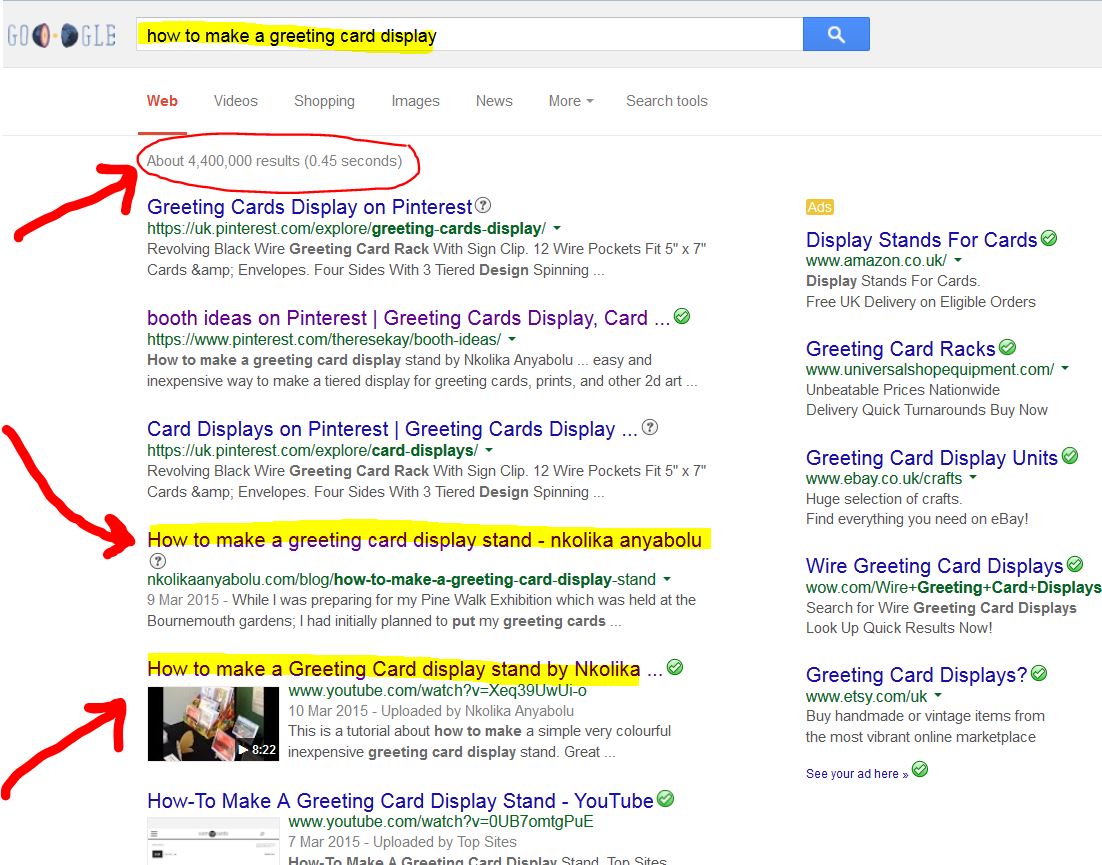Open 'How to make a greeting card display stand - nkolika anyabolu'
The height and width of the screenshot is (865, 1102).
(x=424, y=540)
